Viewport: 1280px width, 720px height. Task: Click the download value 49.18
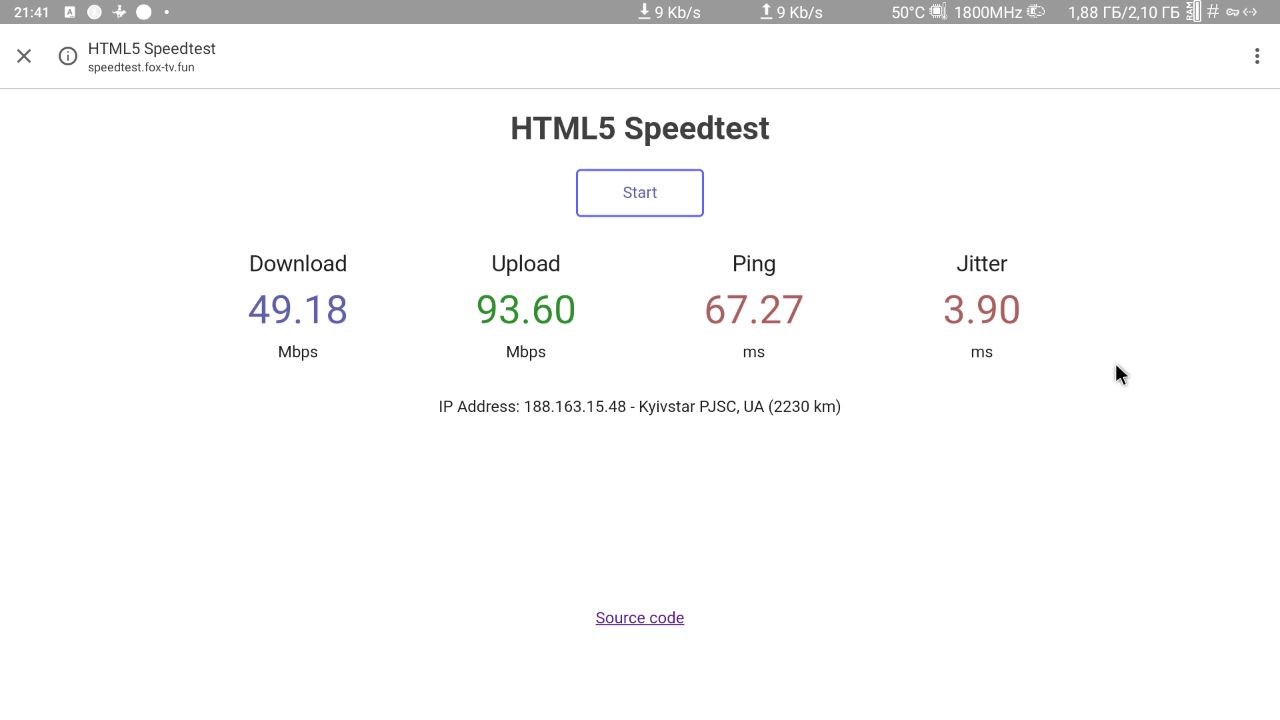click(x=298, y=309)
